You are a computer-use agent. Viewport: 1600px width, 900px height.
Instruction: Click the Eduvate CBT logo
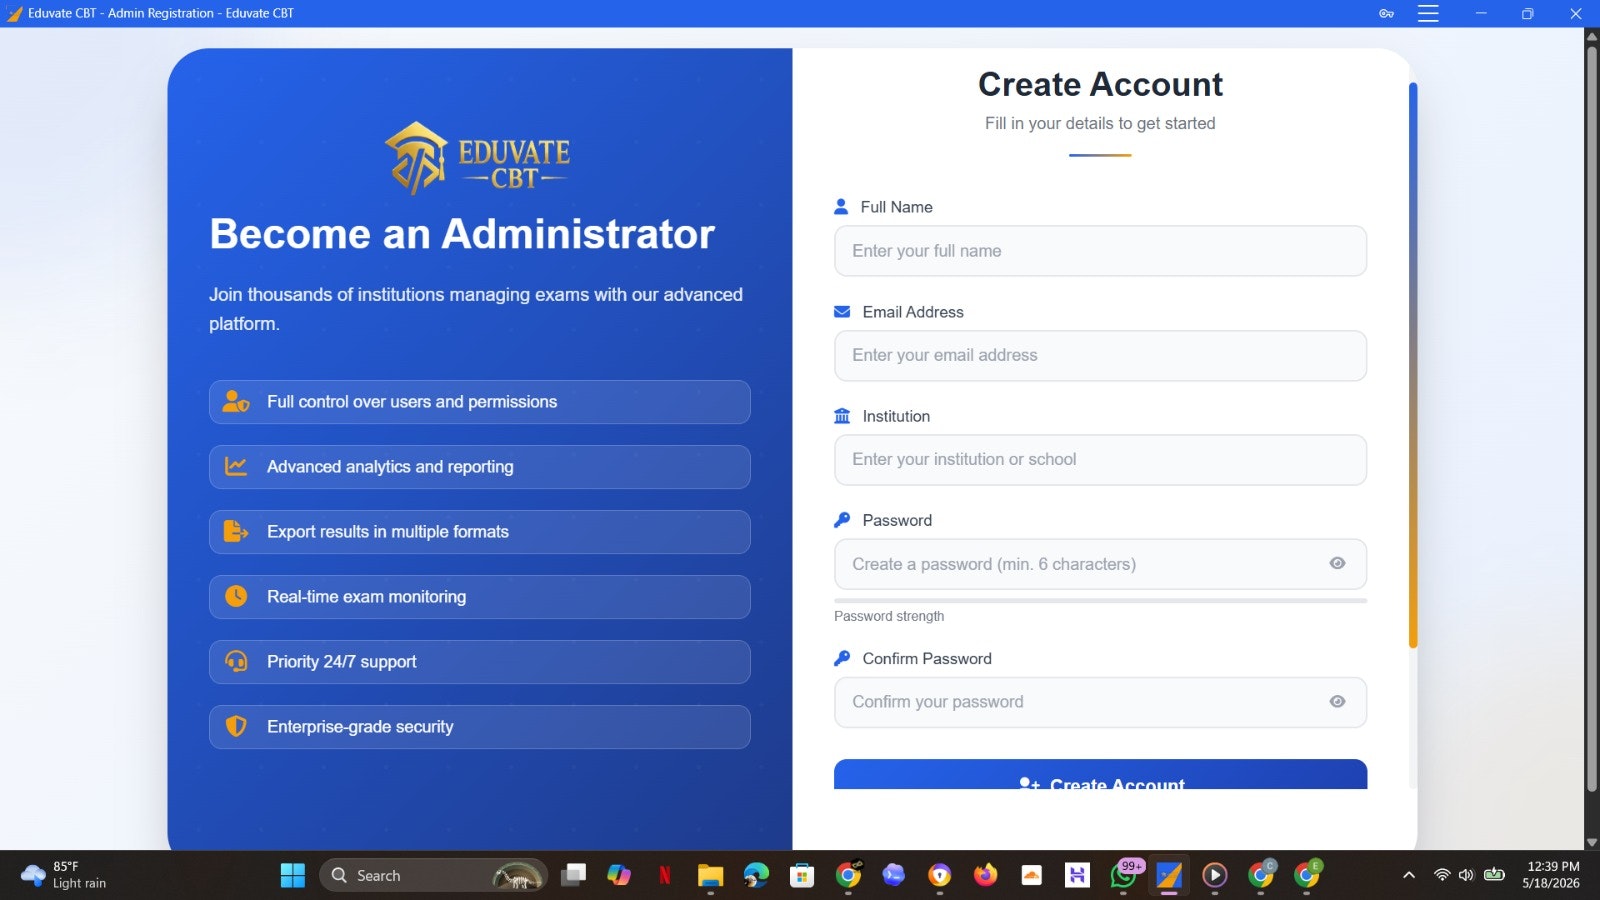coord(477,157)
